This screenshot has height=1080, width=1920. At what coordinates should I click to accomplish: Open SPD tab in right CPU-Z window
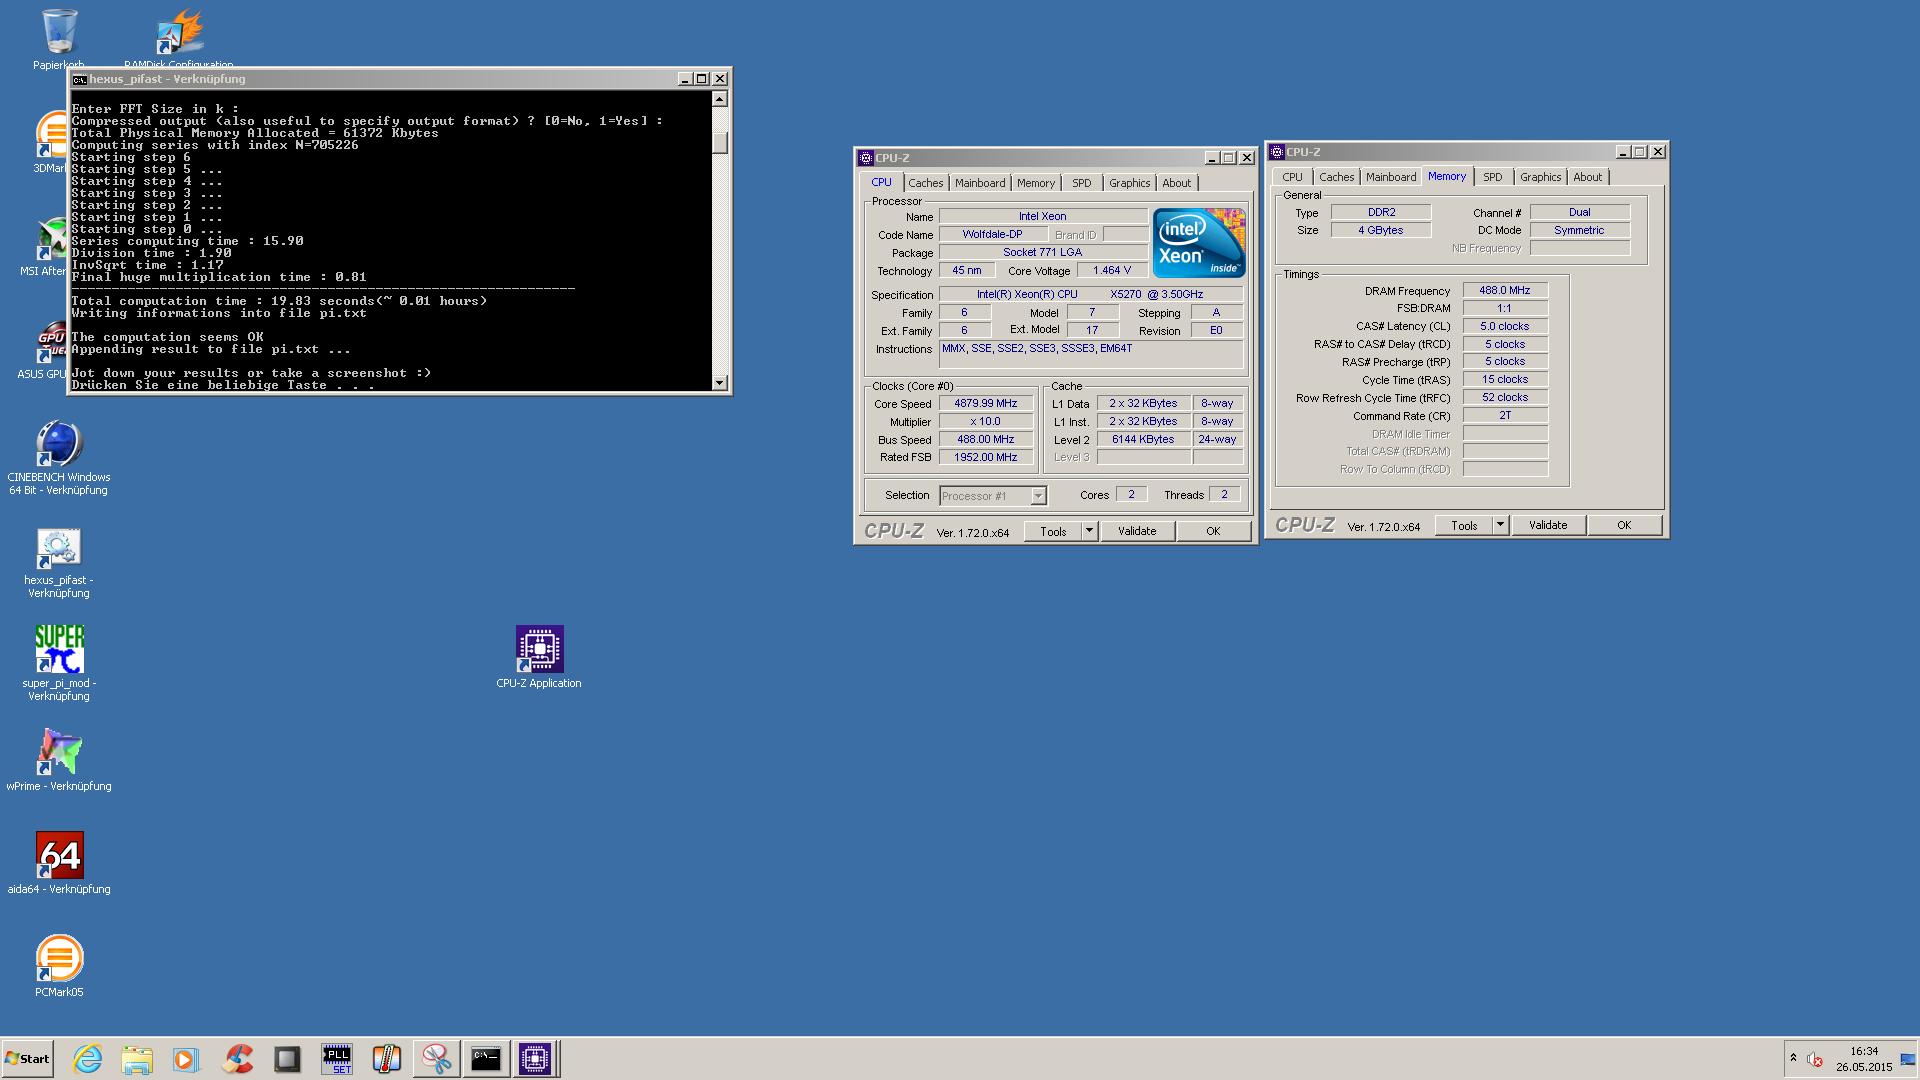tap(1493, 177)
